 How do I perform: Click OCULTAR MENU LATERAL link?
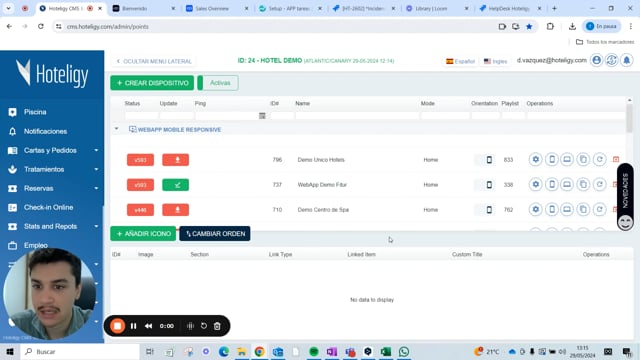(154, 61)
